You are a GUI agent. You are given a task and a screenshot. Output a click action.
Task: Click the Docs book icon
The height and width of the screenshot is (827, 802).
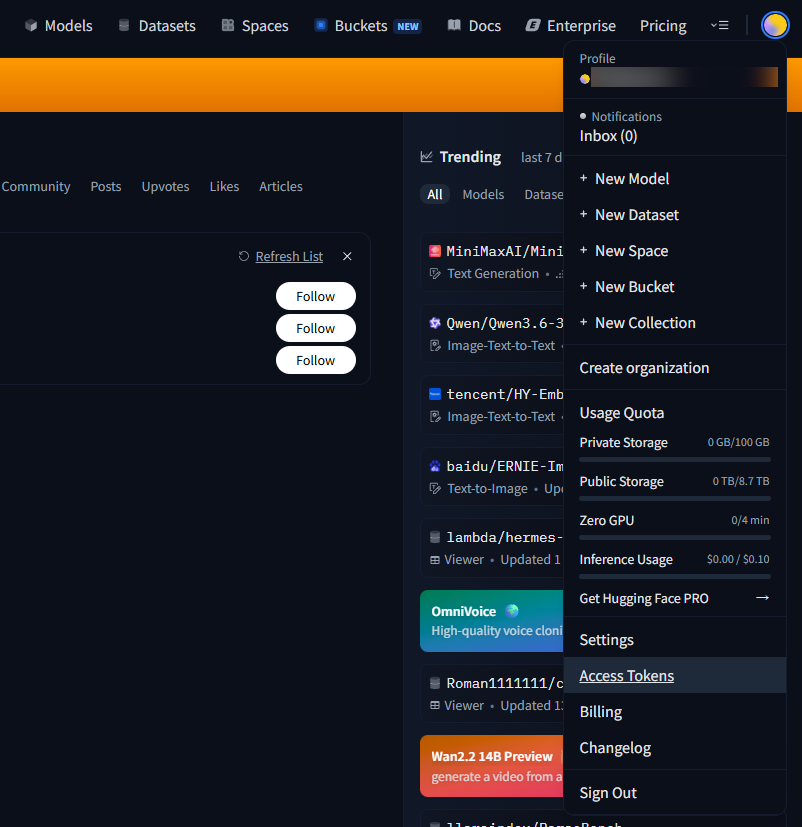point(454,26)
